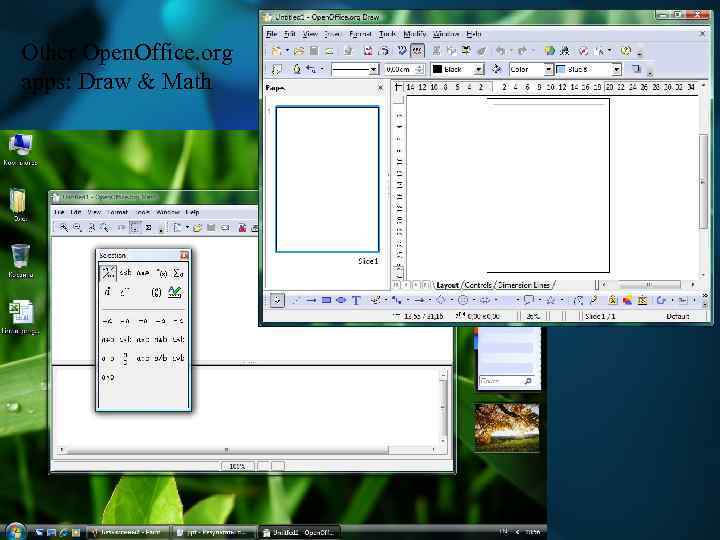The width and height of the screenshot is (720, 540).
Task: Toggle Set Operations category in Selection
Action: [143, 273]
